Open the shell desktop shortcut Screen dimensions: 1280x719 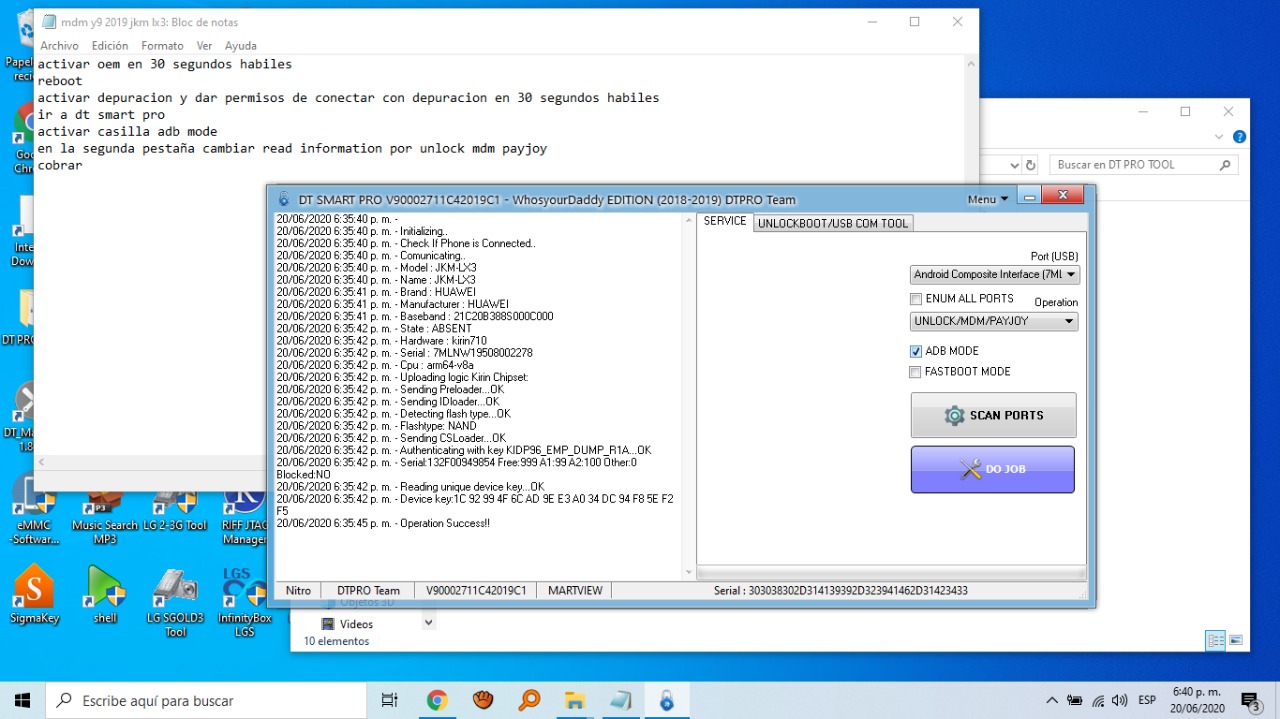tap(105, 594)
